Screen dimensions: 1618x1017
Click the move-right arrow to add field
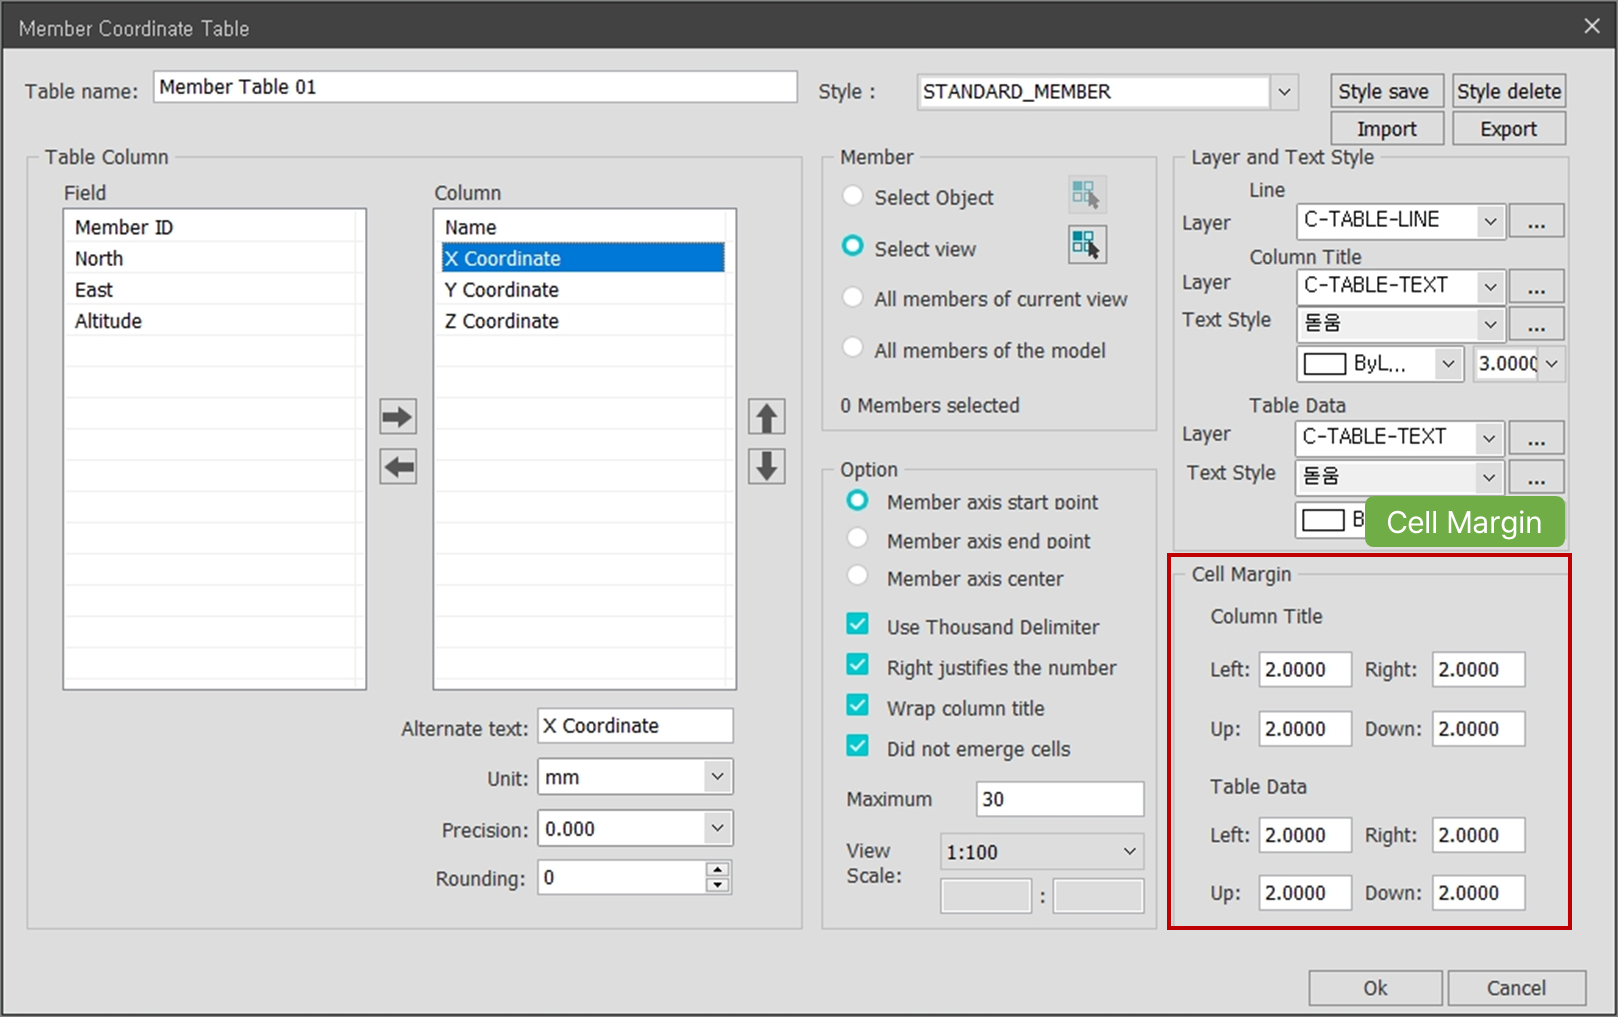(x=398, y=416)
